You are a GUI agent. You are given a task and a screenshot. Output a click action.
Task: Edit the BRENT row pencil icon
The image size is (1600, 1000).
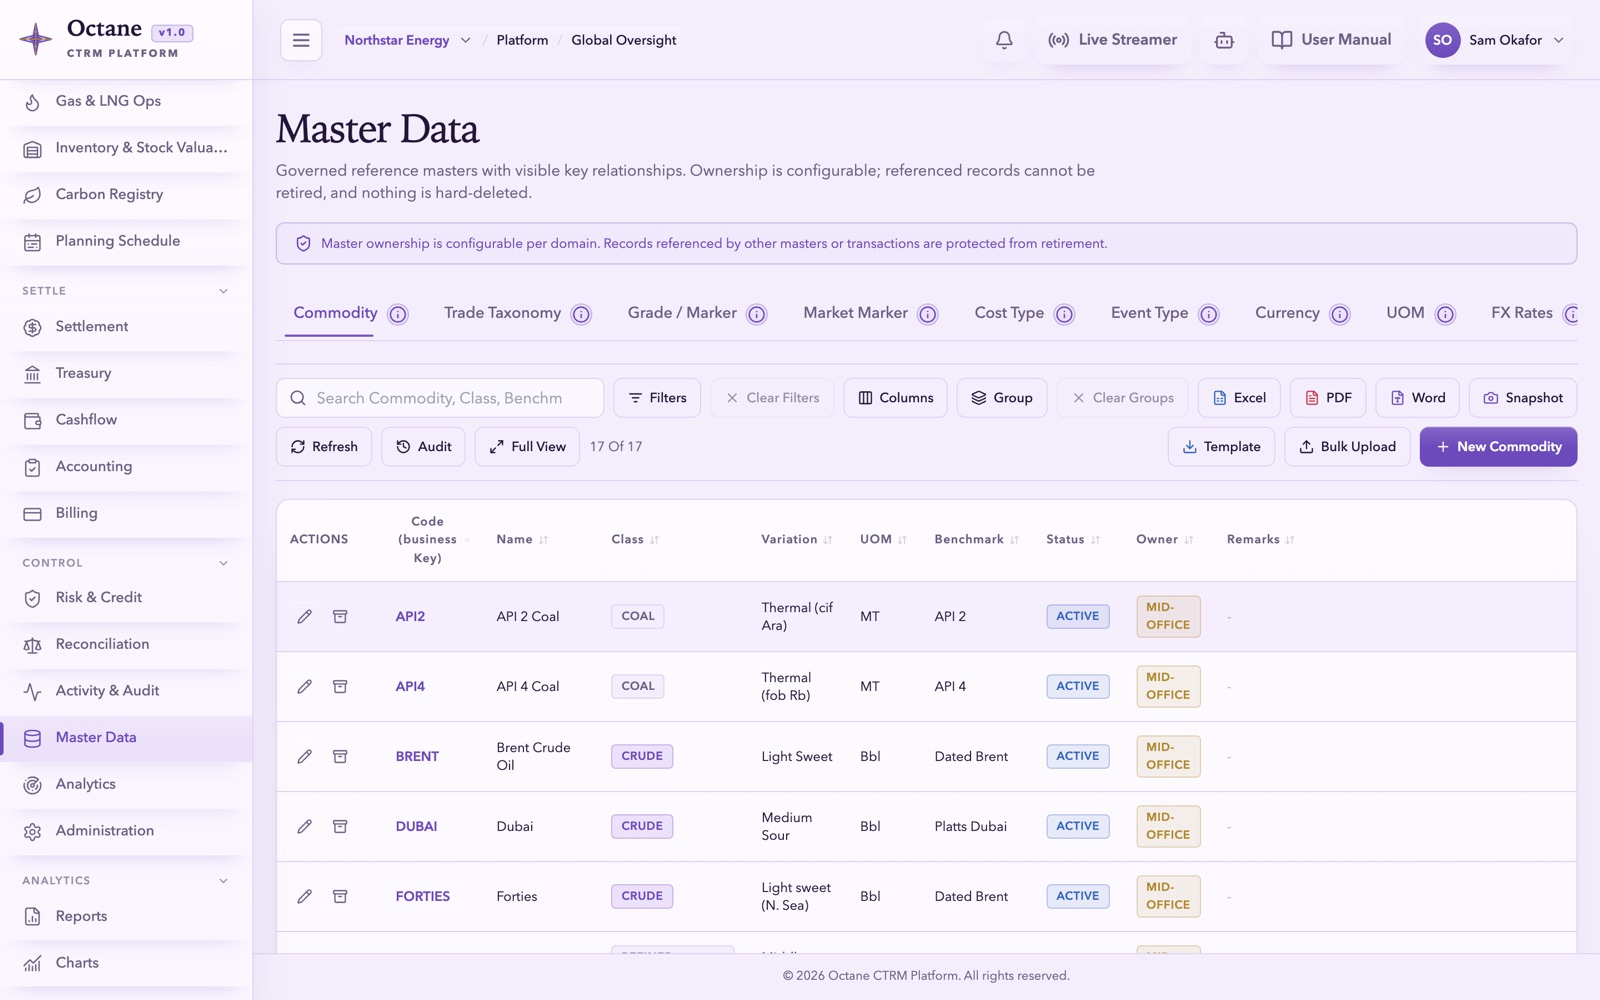tap(305, 757)
